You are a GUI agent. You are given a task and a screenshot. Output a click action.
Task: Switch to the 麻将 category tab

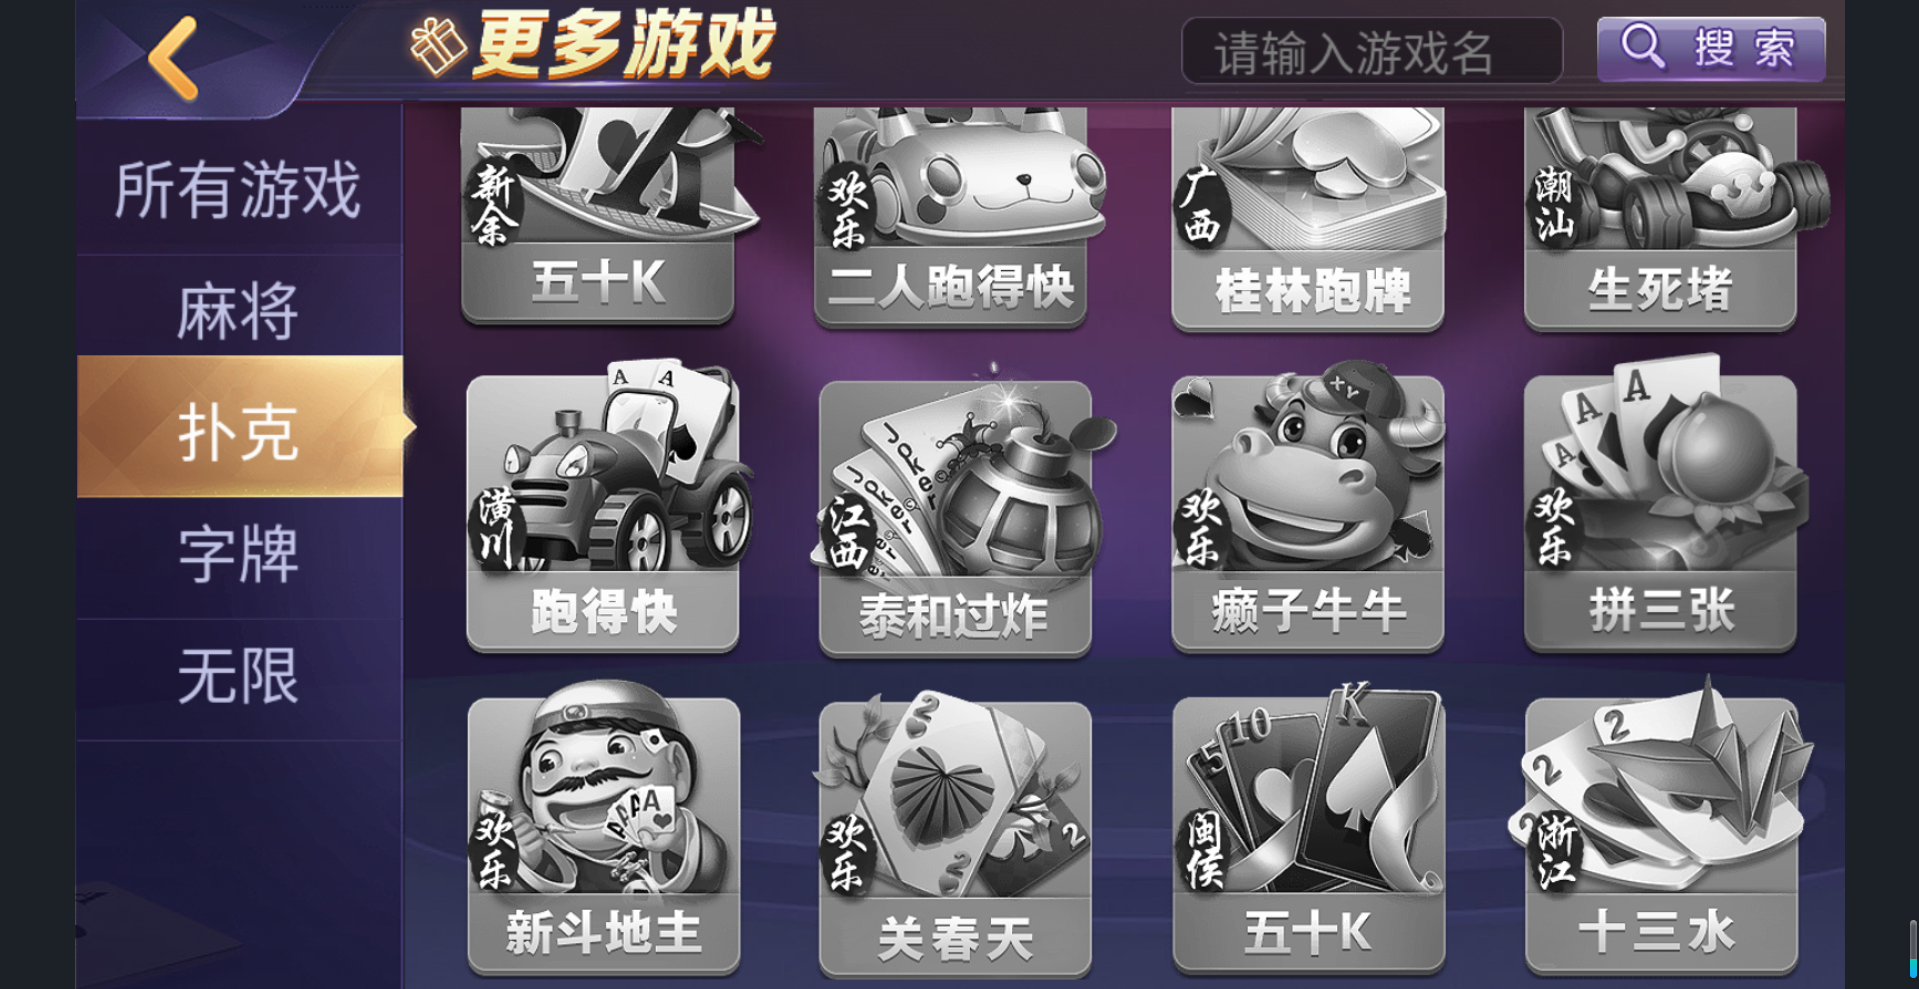click(239, 311)
